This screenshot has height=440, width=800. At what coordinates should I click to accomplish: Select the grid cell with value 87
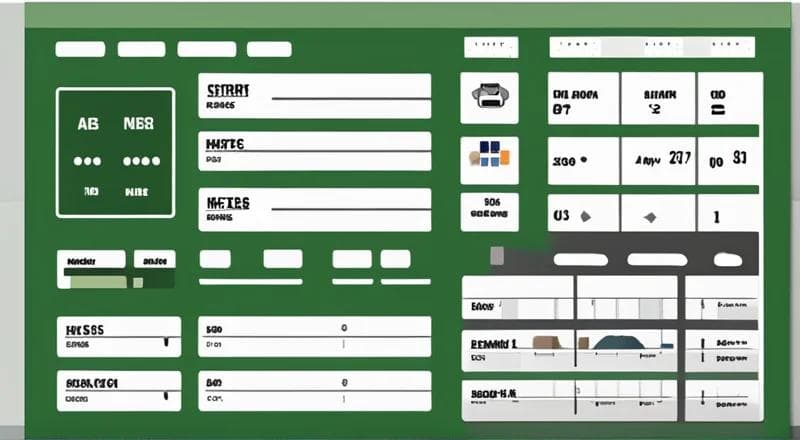pos(583,98)
